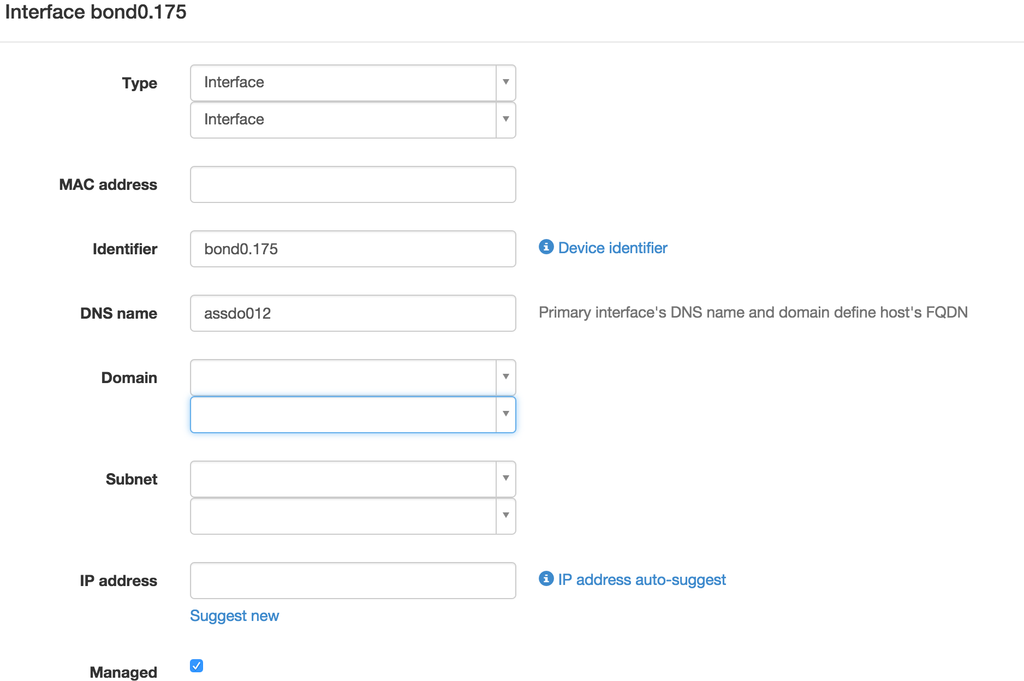Click into the Identifier field containing bond0.175

[353, 249]
